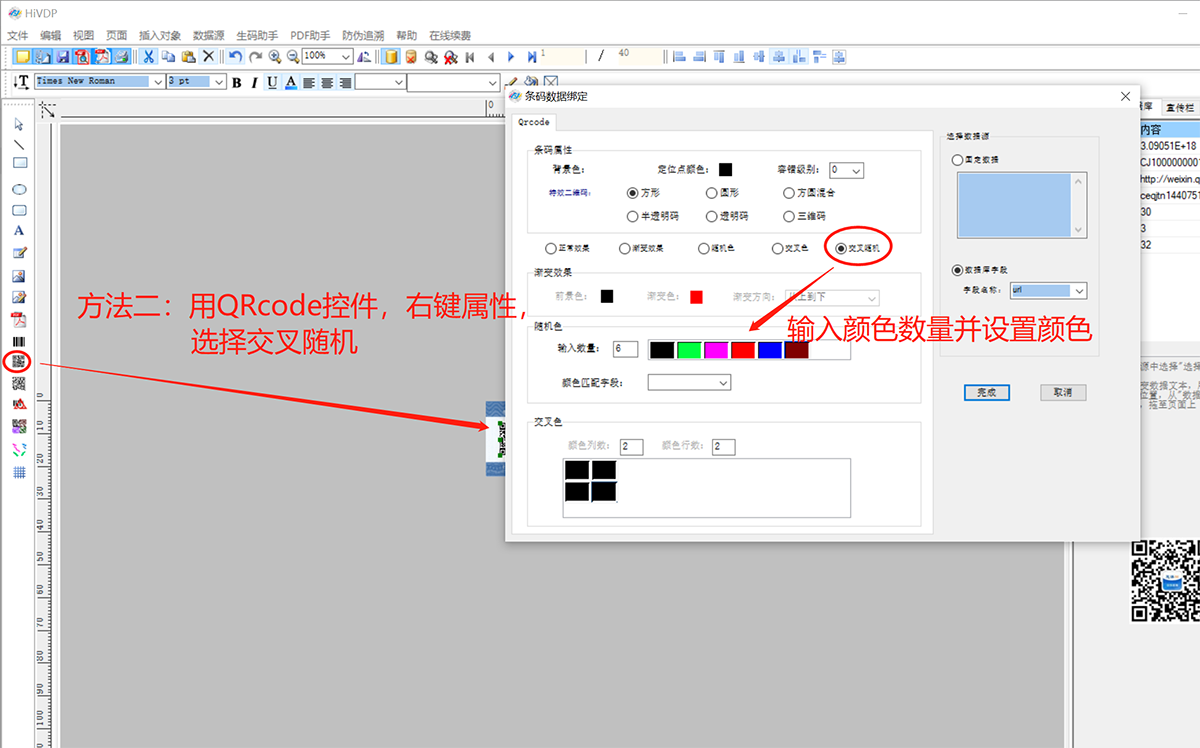Click the blue random color swatch
Viewport: 1200px width, 748px height.
769,349
